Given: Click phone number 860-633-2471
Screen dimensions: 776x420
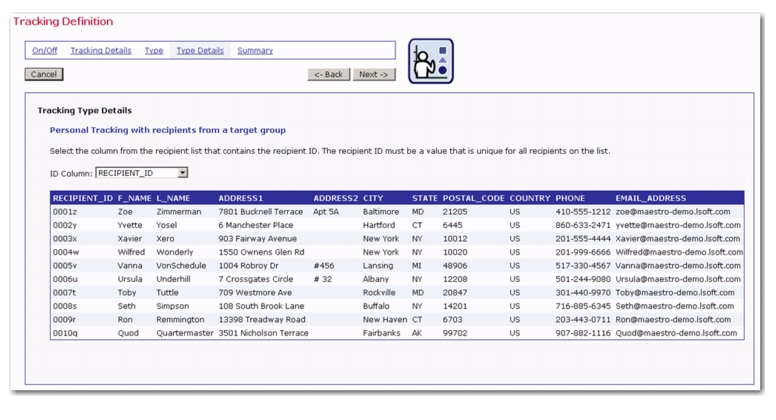Looking at the screenshot, I should pos(583,225).
